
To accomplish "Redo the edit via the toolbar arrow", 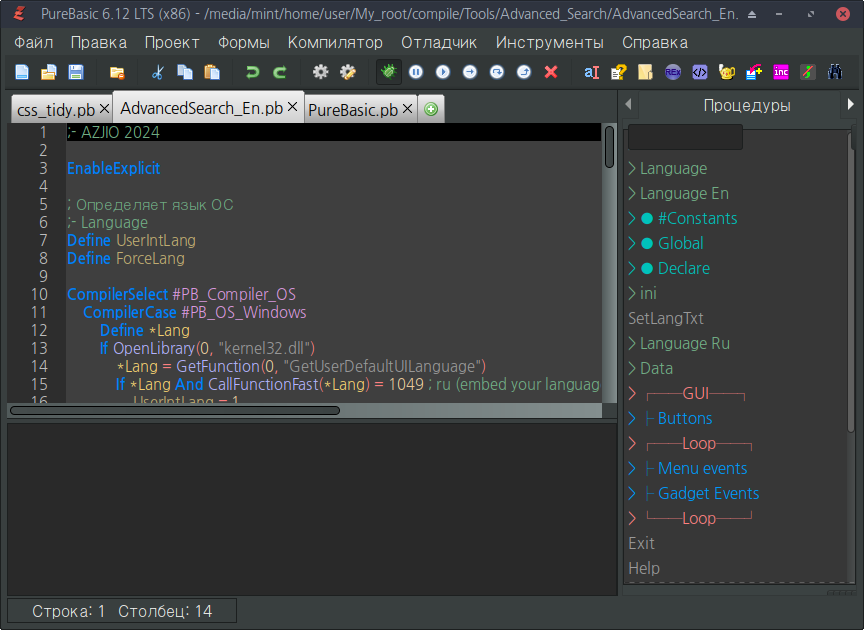I will 280,72.
